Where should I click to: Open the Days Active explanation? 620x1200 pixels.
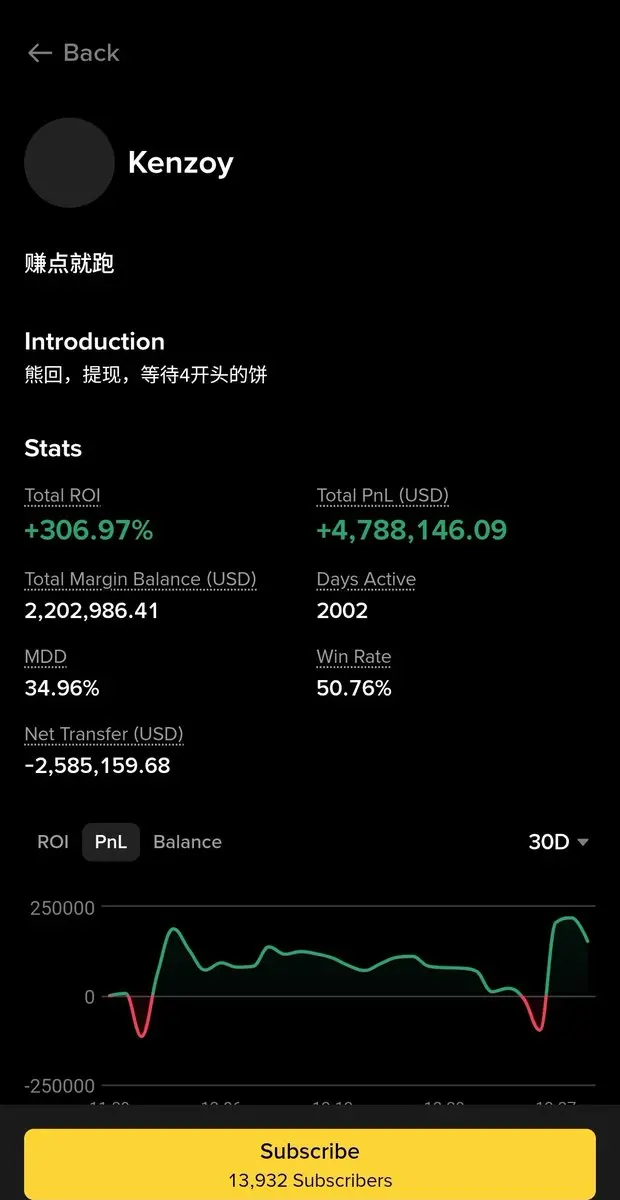click(x=366, y=579)
